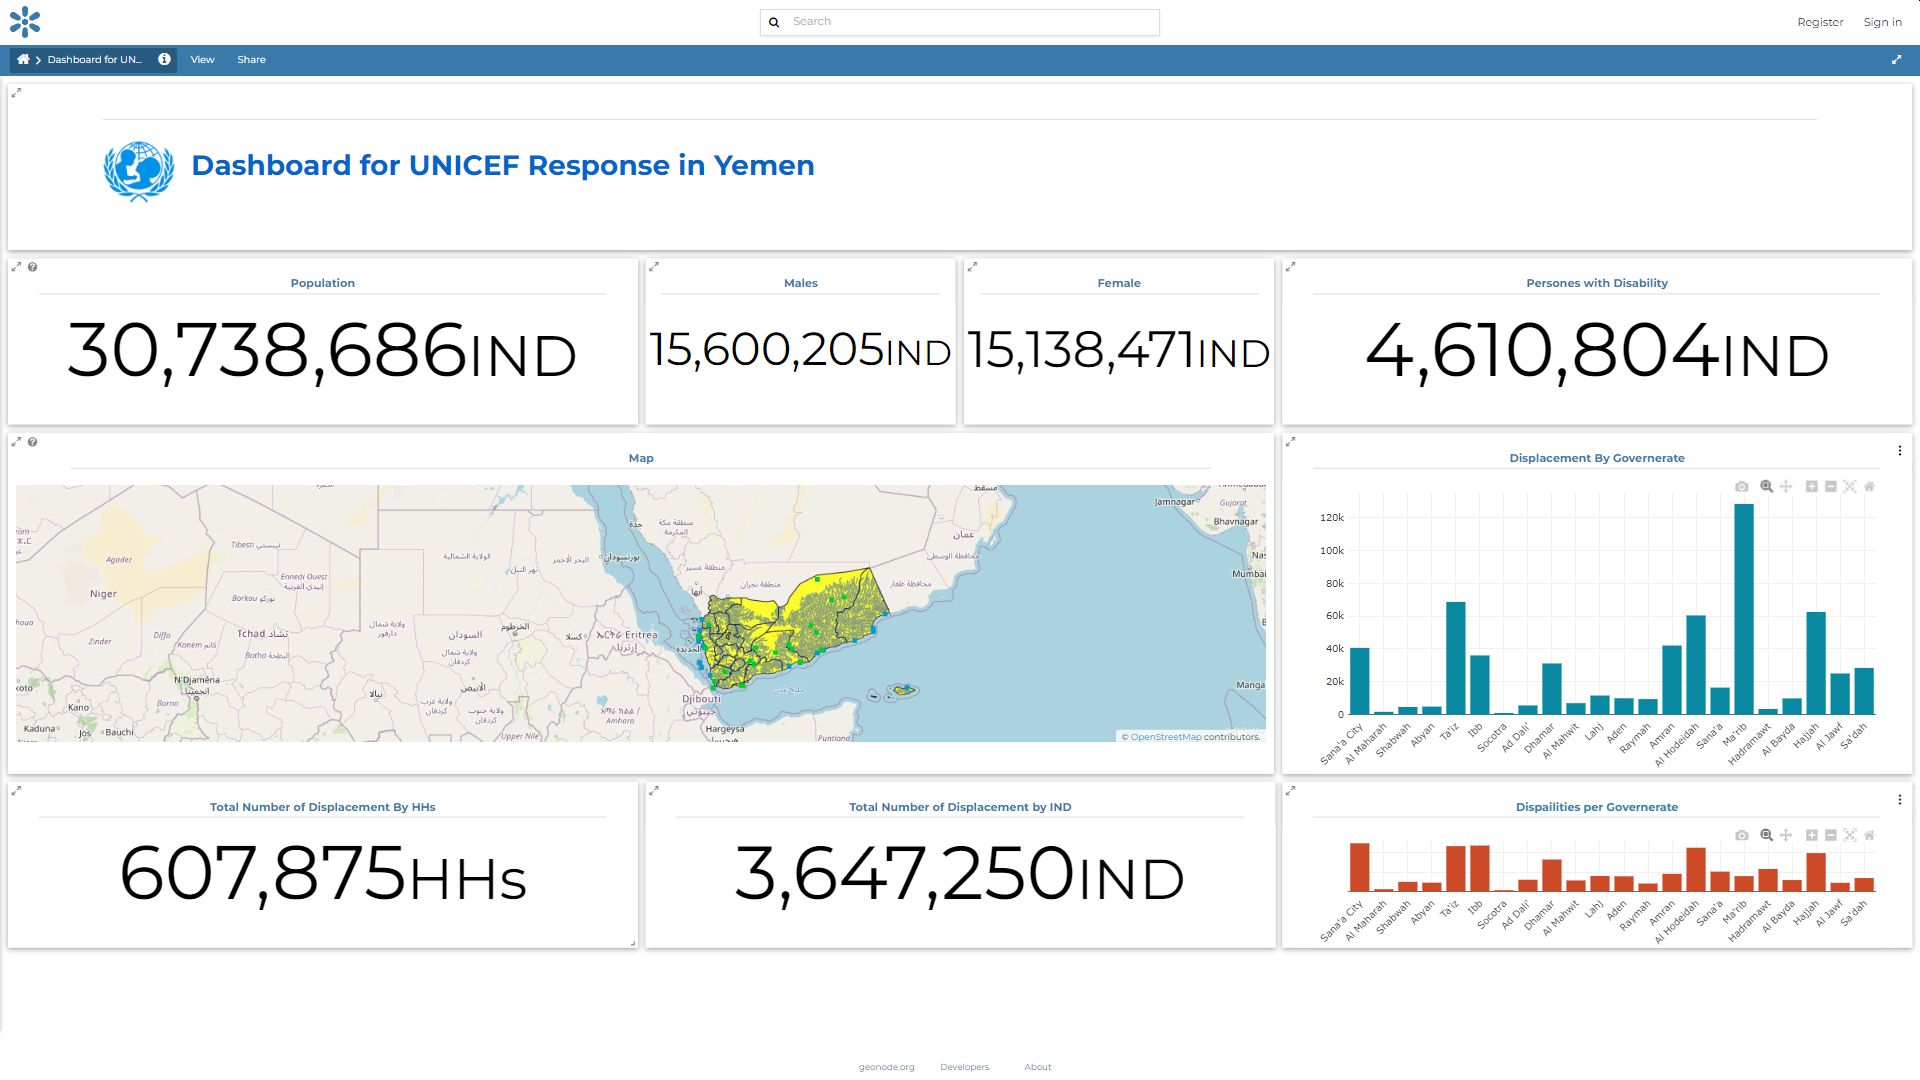Download Displacement chart as image (camera)
1920x1080 pixels.
(x=1741, y=487)
